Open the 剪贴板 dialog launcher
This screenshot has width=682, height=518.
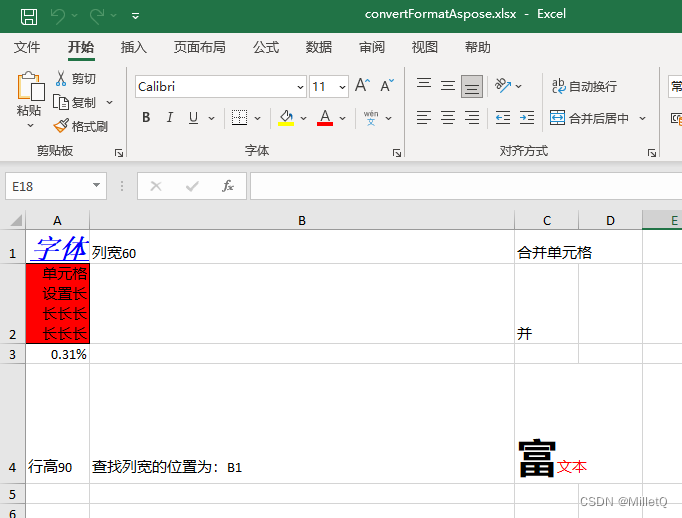[x=119, y=153]
